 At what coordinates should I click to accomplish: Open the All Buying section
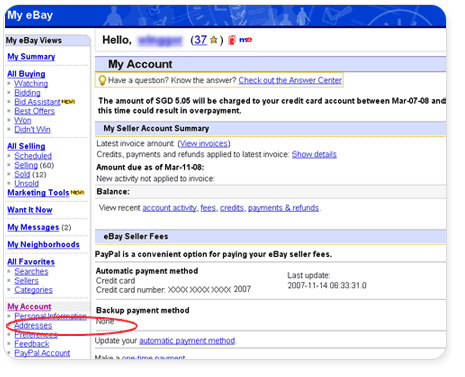tap(26, 74)
